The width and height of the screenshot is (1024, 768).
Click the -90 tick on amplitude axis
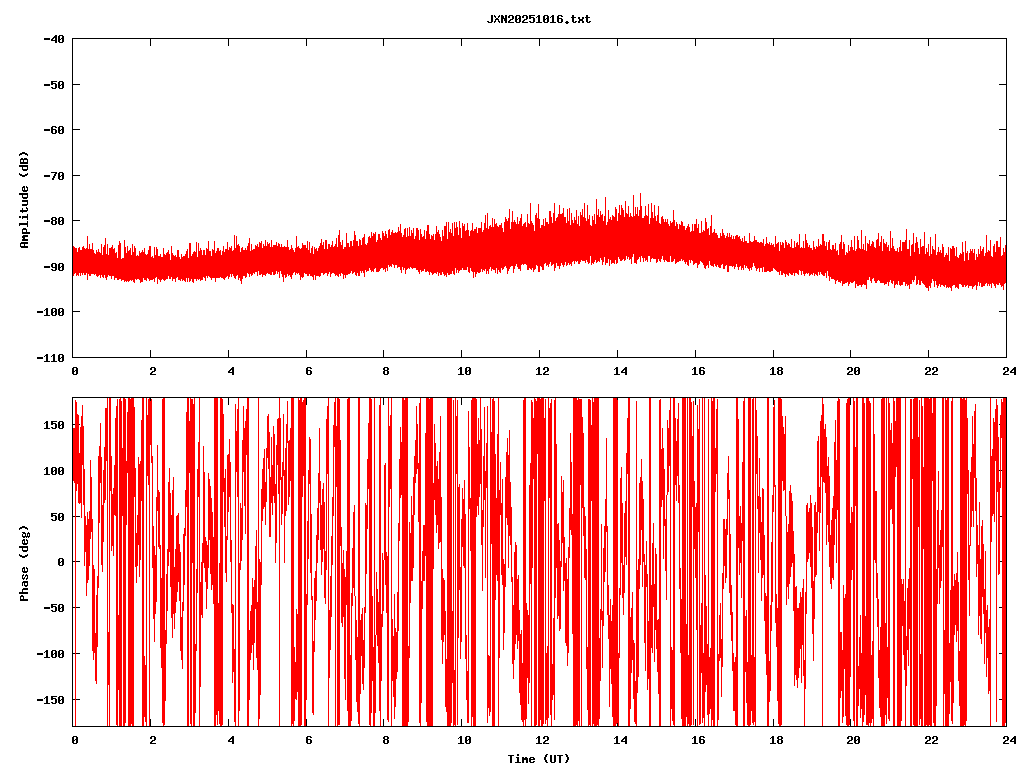[54, 267]
